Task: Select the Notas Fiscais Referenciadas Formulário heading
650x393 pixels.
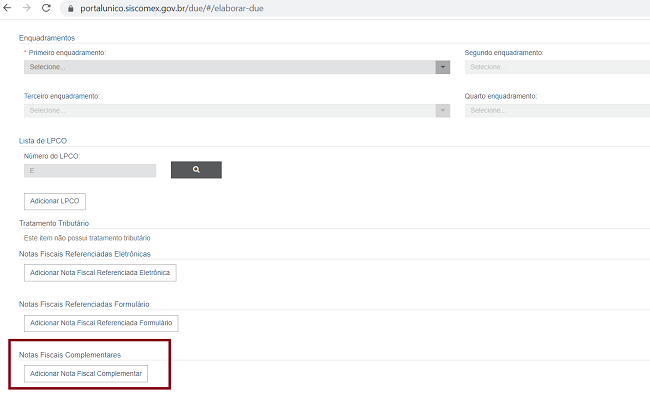Action: 84,304
